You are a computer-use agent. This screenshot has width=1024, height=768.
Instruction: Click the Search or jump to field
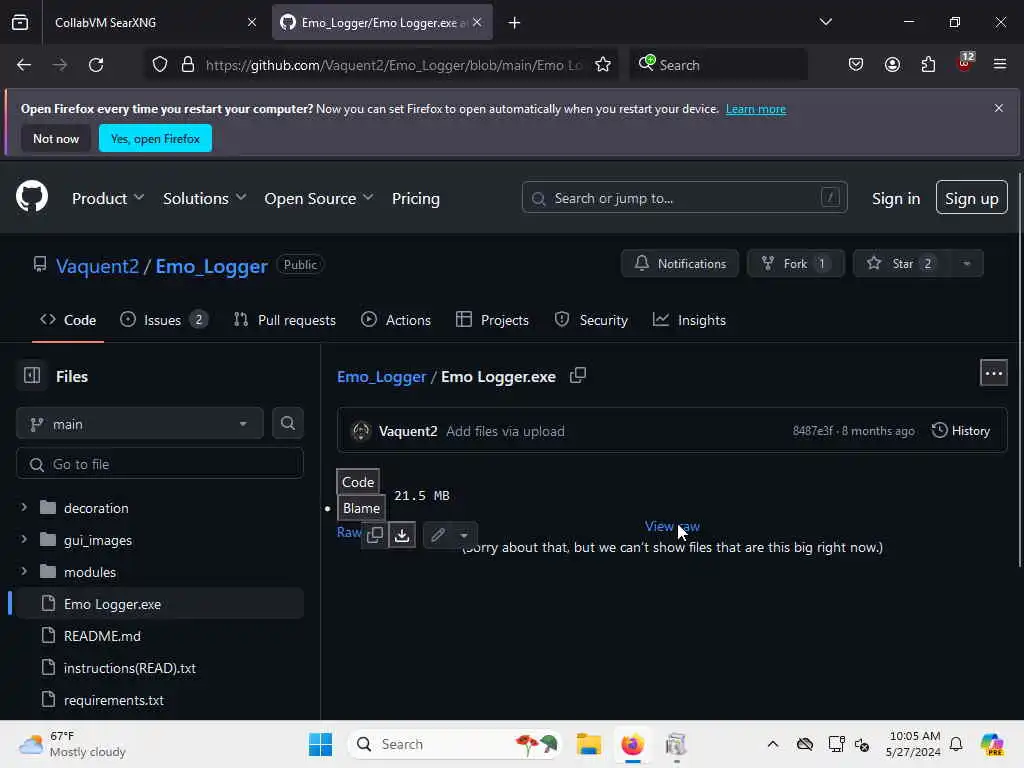pos(684,197)
